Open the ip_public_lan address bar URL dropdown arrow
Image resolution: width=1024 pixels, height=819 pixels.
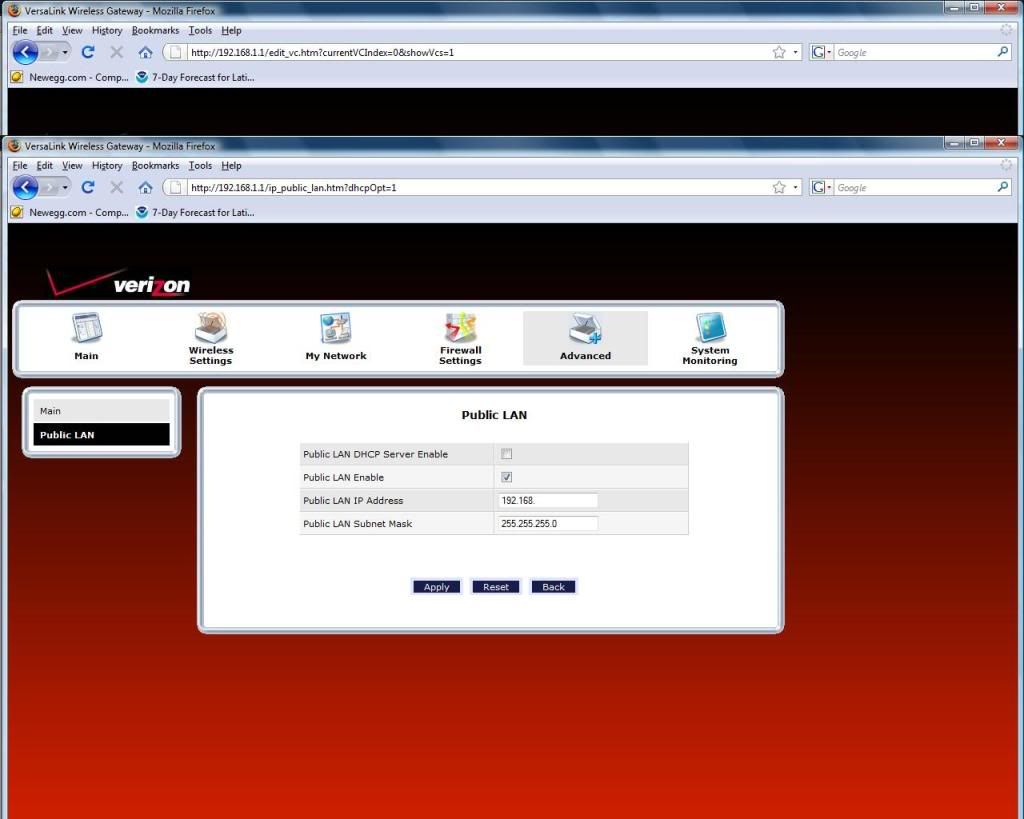796,187
